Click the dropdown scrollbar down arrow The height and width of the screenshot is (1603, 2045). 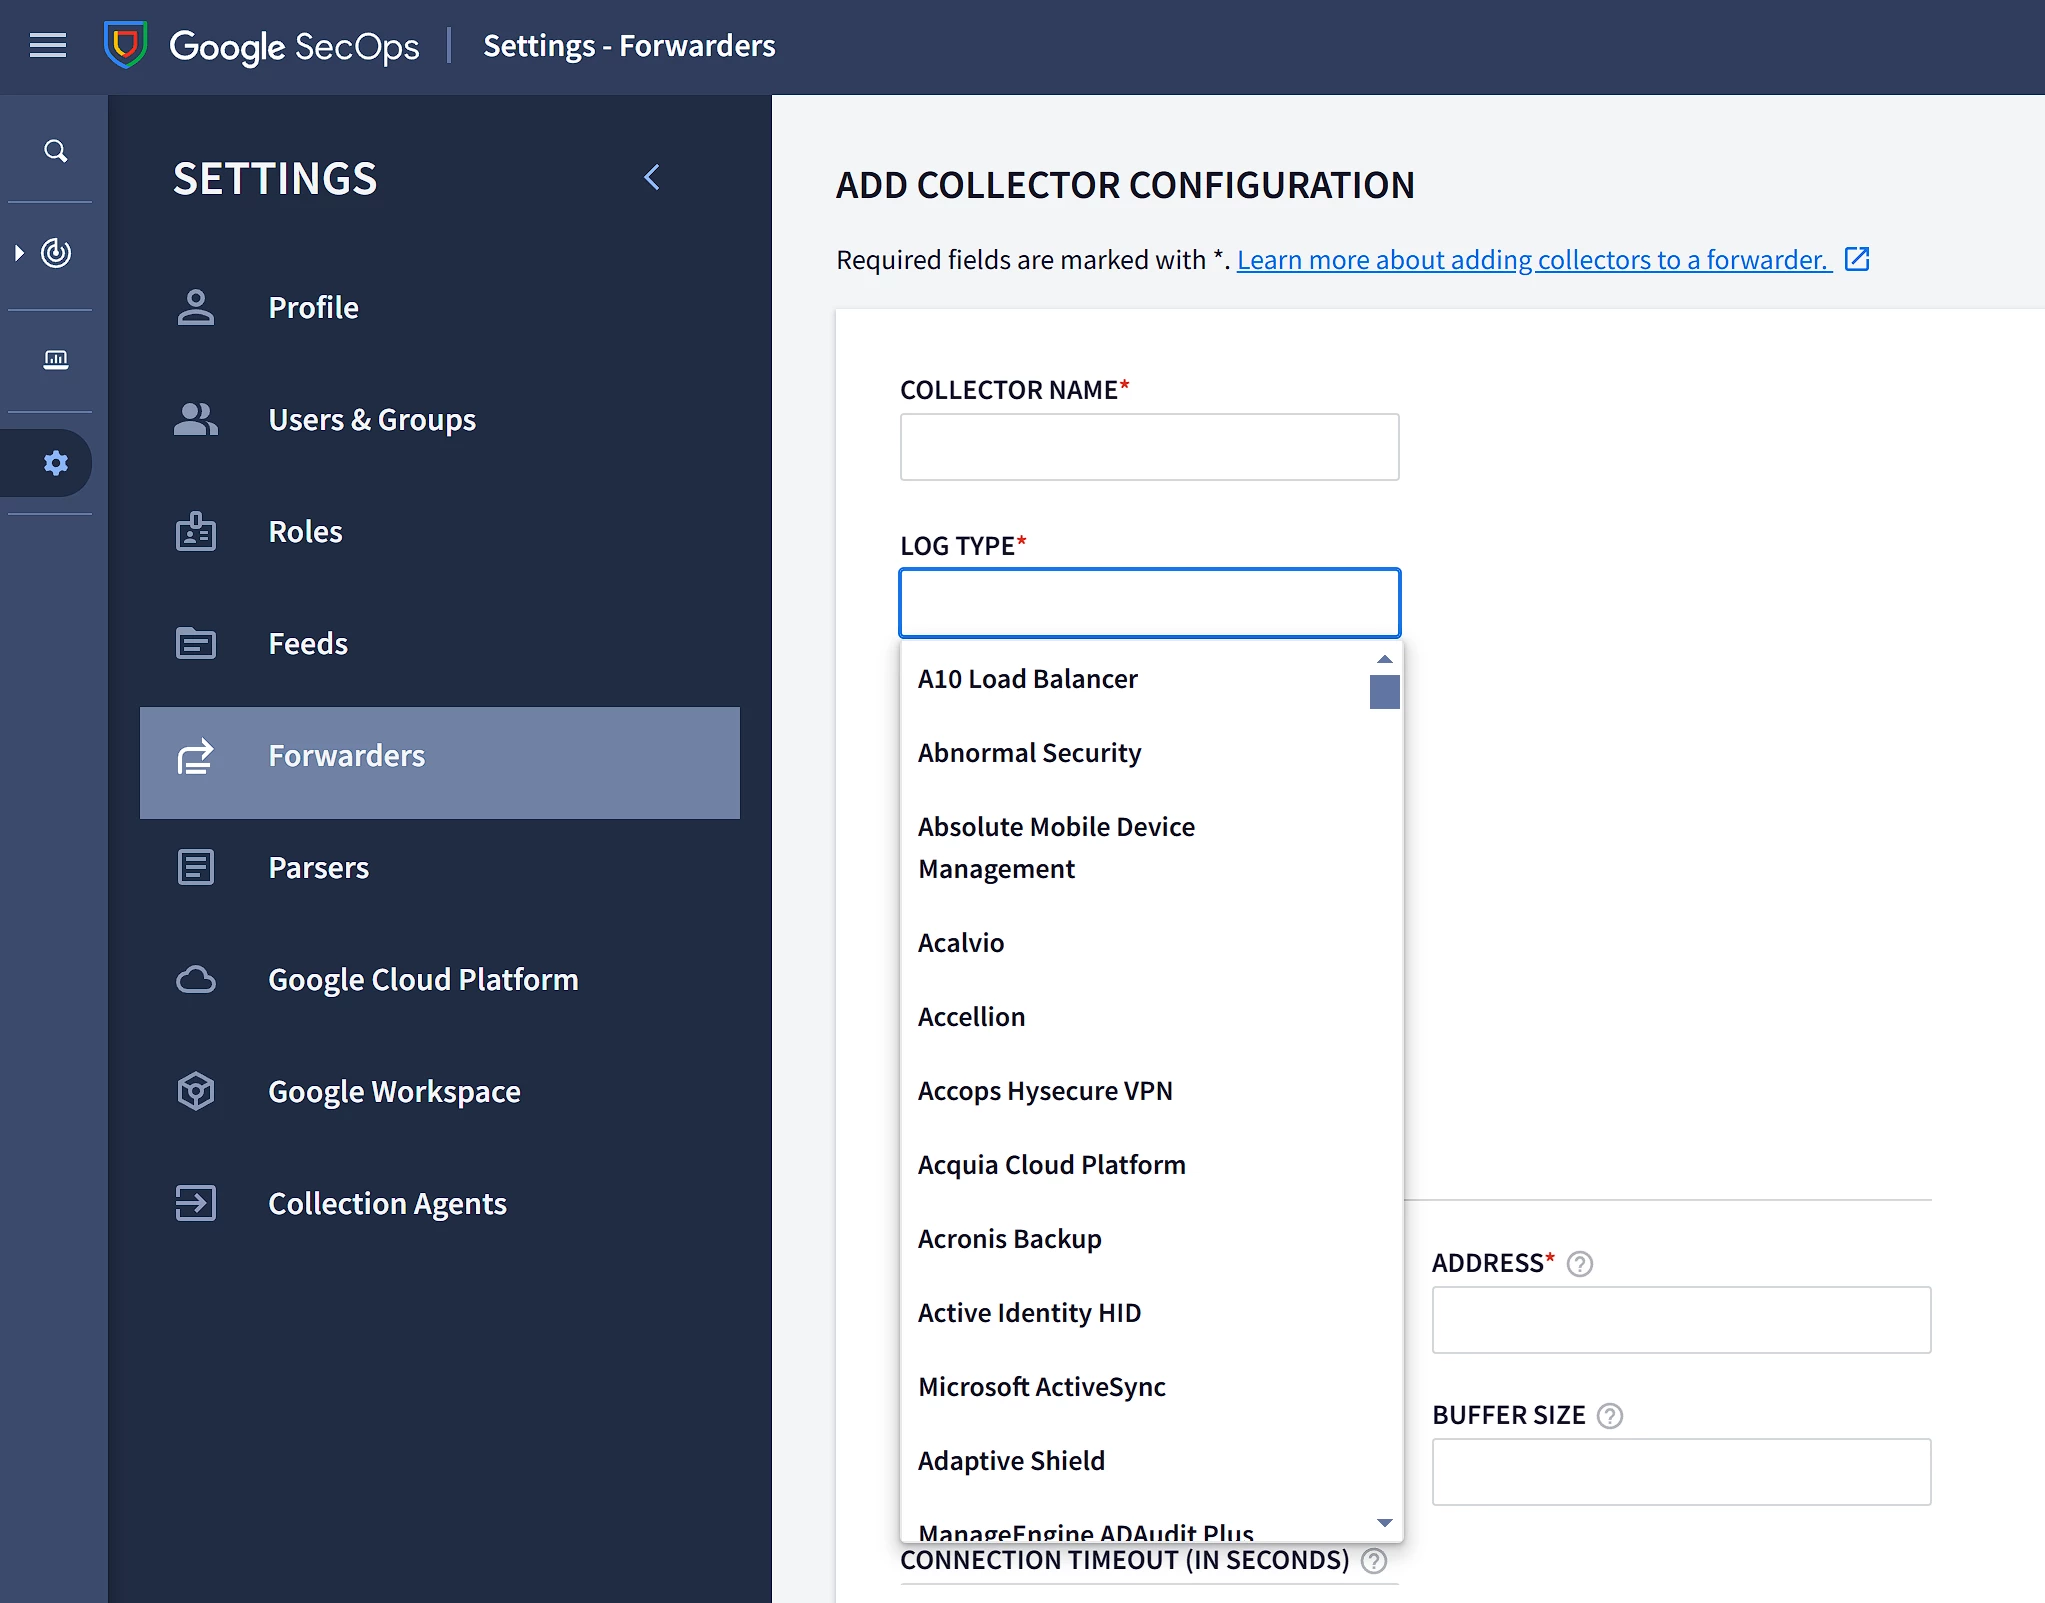1384,1523
